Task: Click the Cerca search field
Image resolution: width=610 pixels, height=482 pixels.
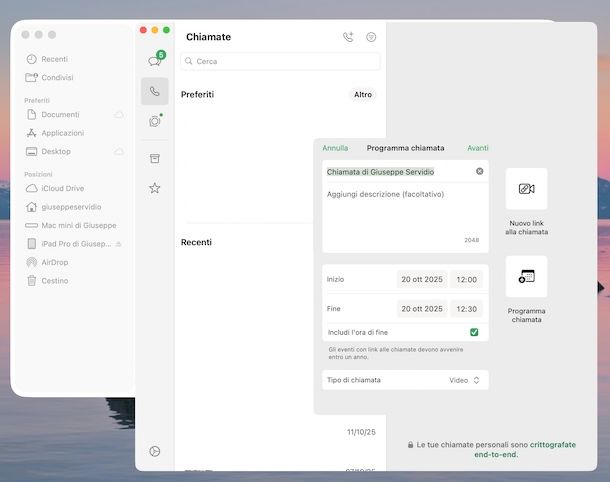Action: point(280,62)
